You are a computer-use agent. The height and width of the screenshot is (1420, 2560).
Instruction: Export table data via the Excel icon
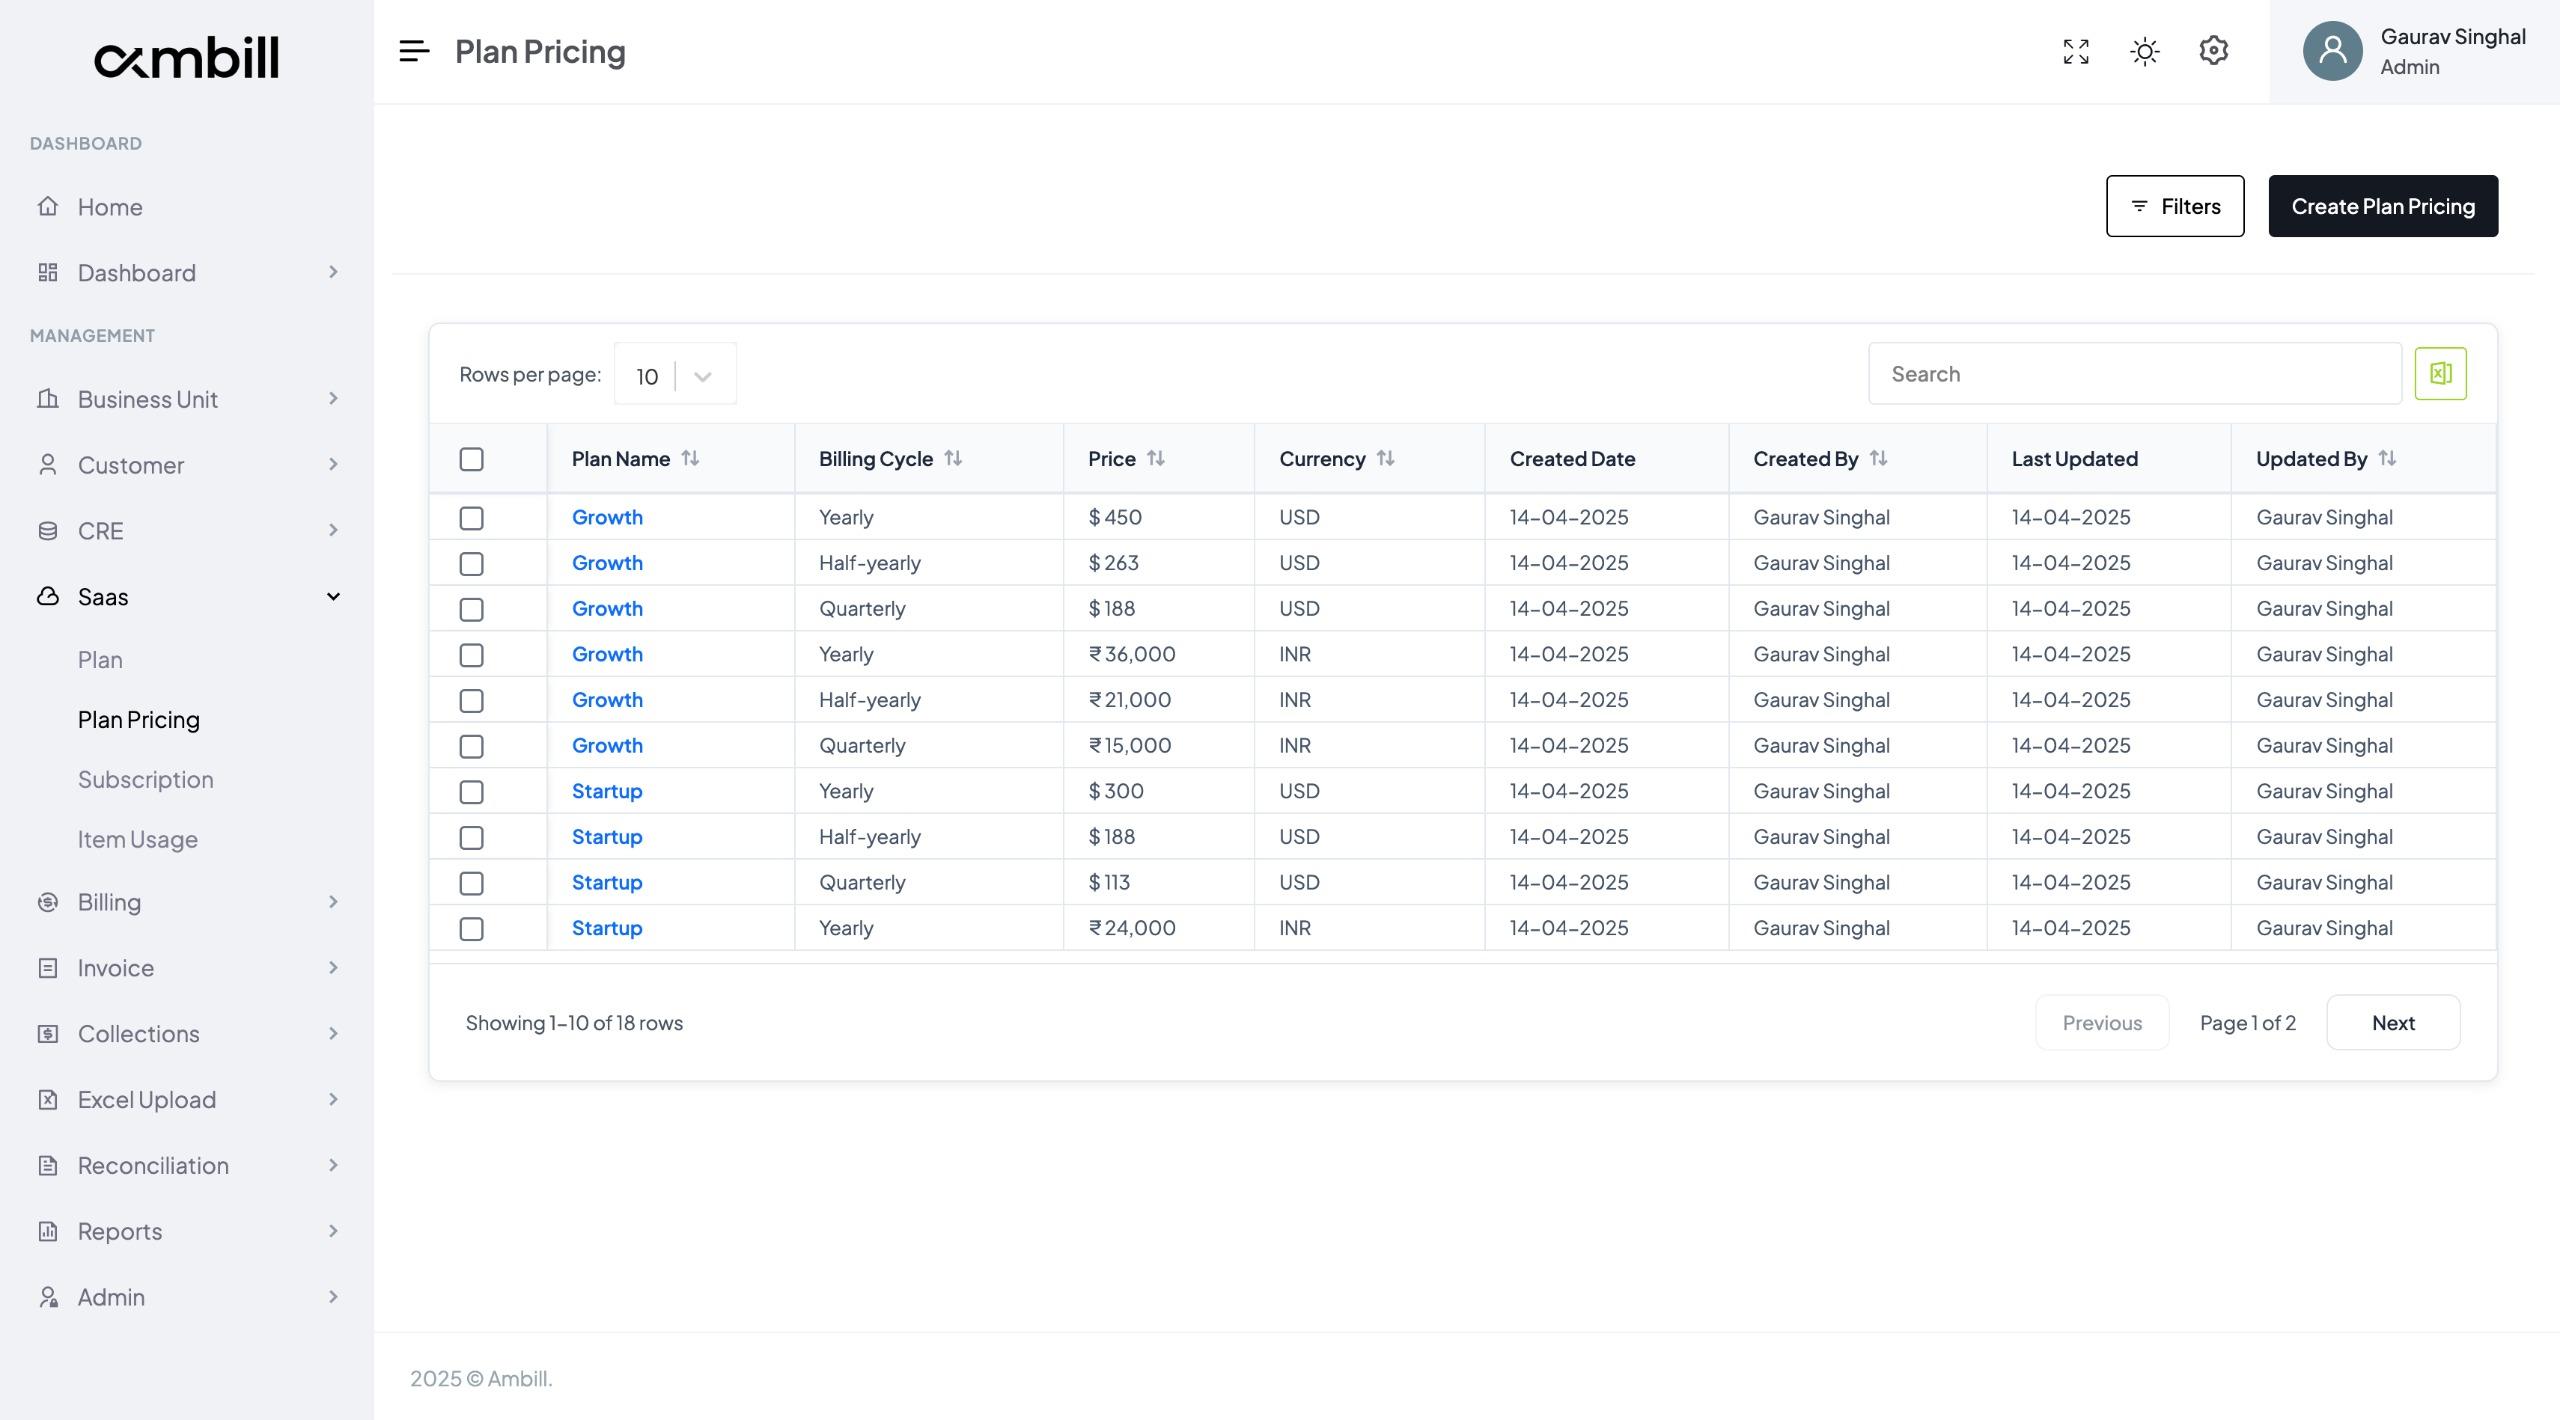pyautogui.click(x=2441, y=372)
